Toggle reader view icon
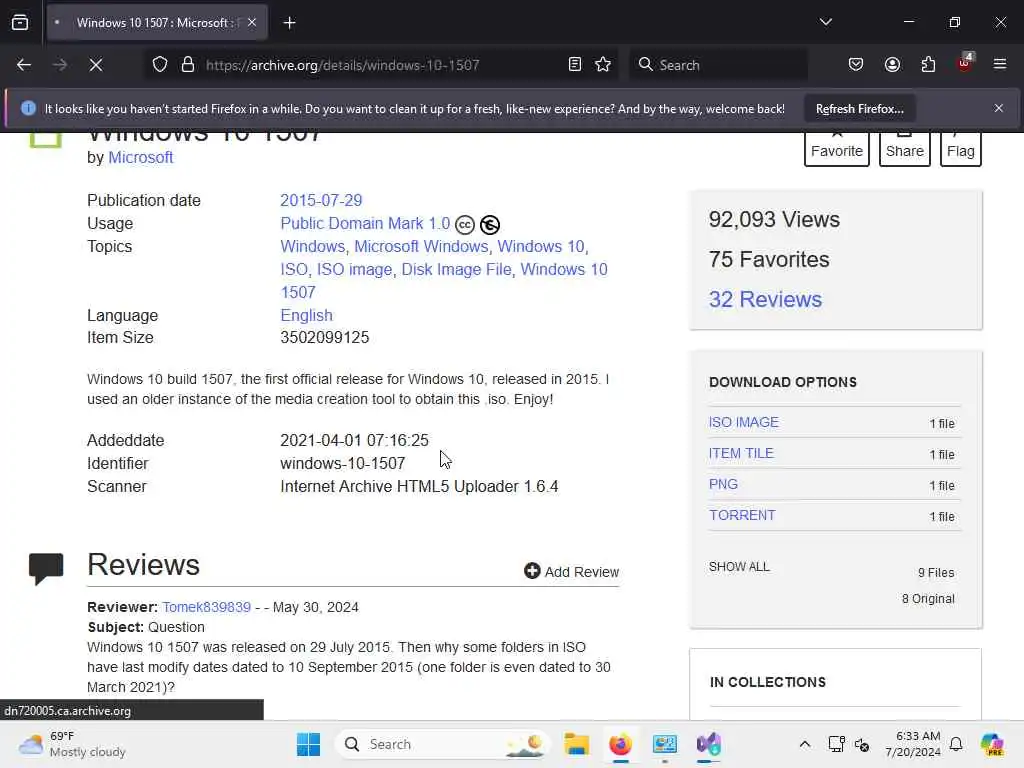The width and height of the screenshot is (1024, 768). (x=575, y=64)
